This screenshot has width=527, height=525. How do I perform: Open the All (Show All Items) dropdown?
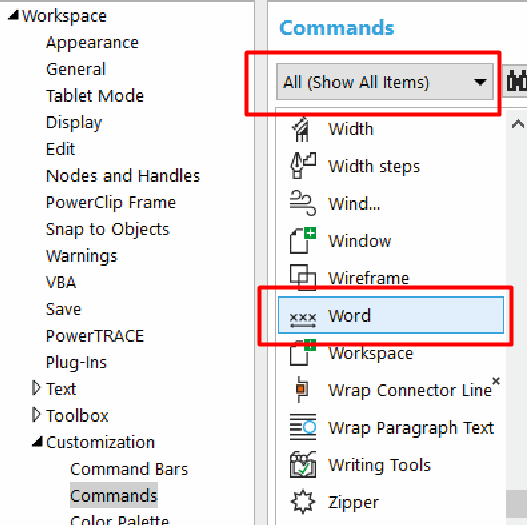[x=385, y=82]
